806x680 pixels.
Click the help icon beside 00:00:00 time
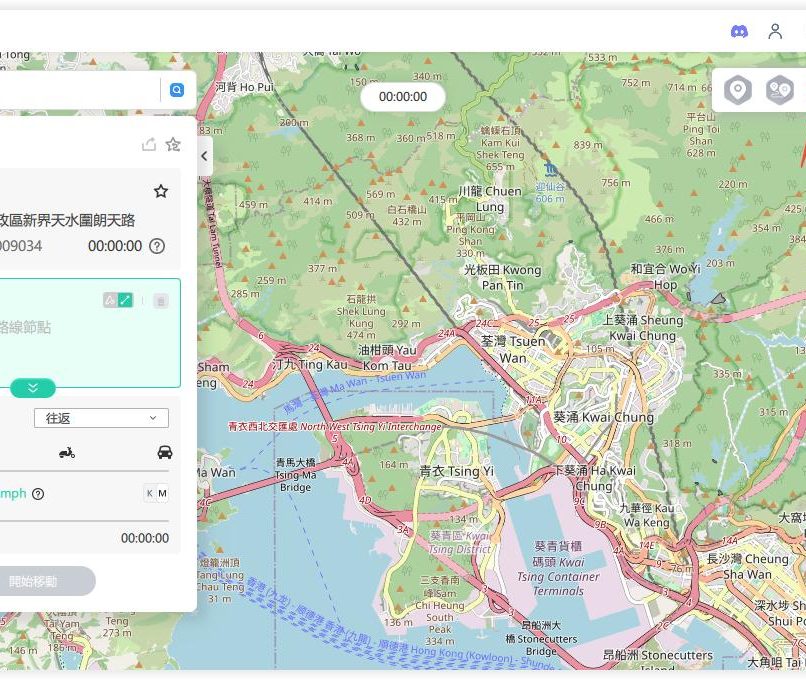(x=157, y=246)
